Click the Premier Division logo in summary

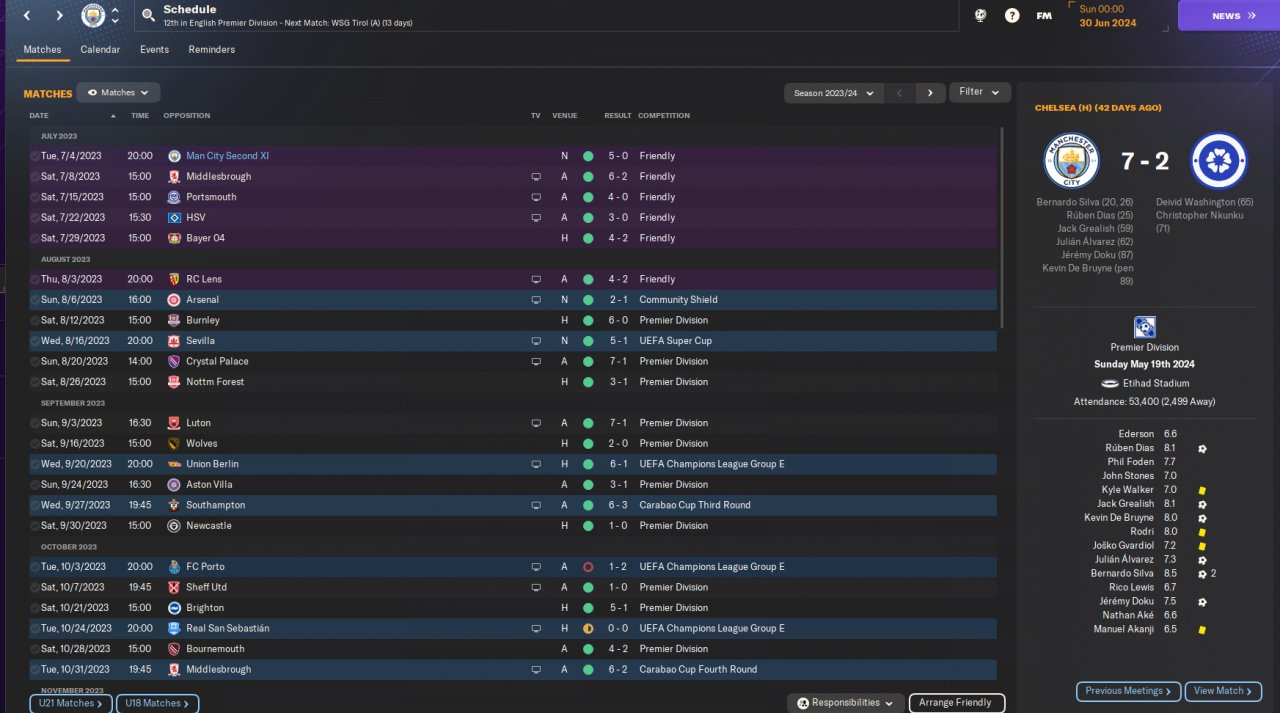pos(1145,327)
